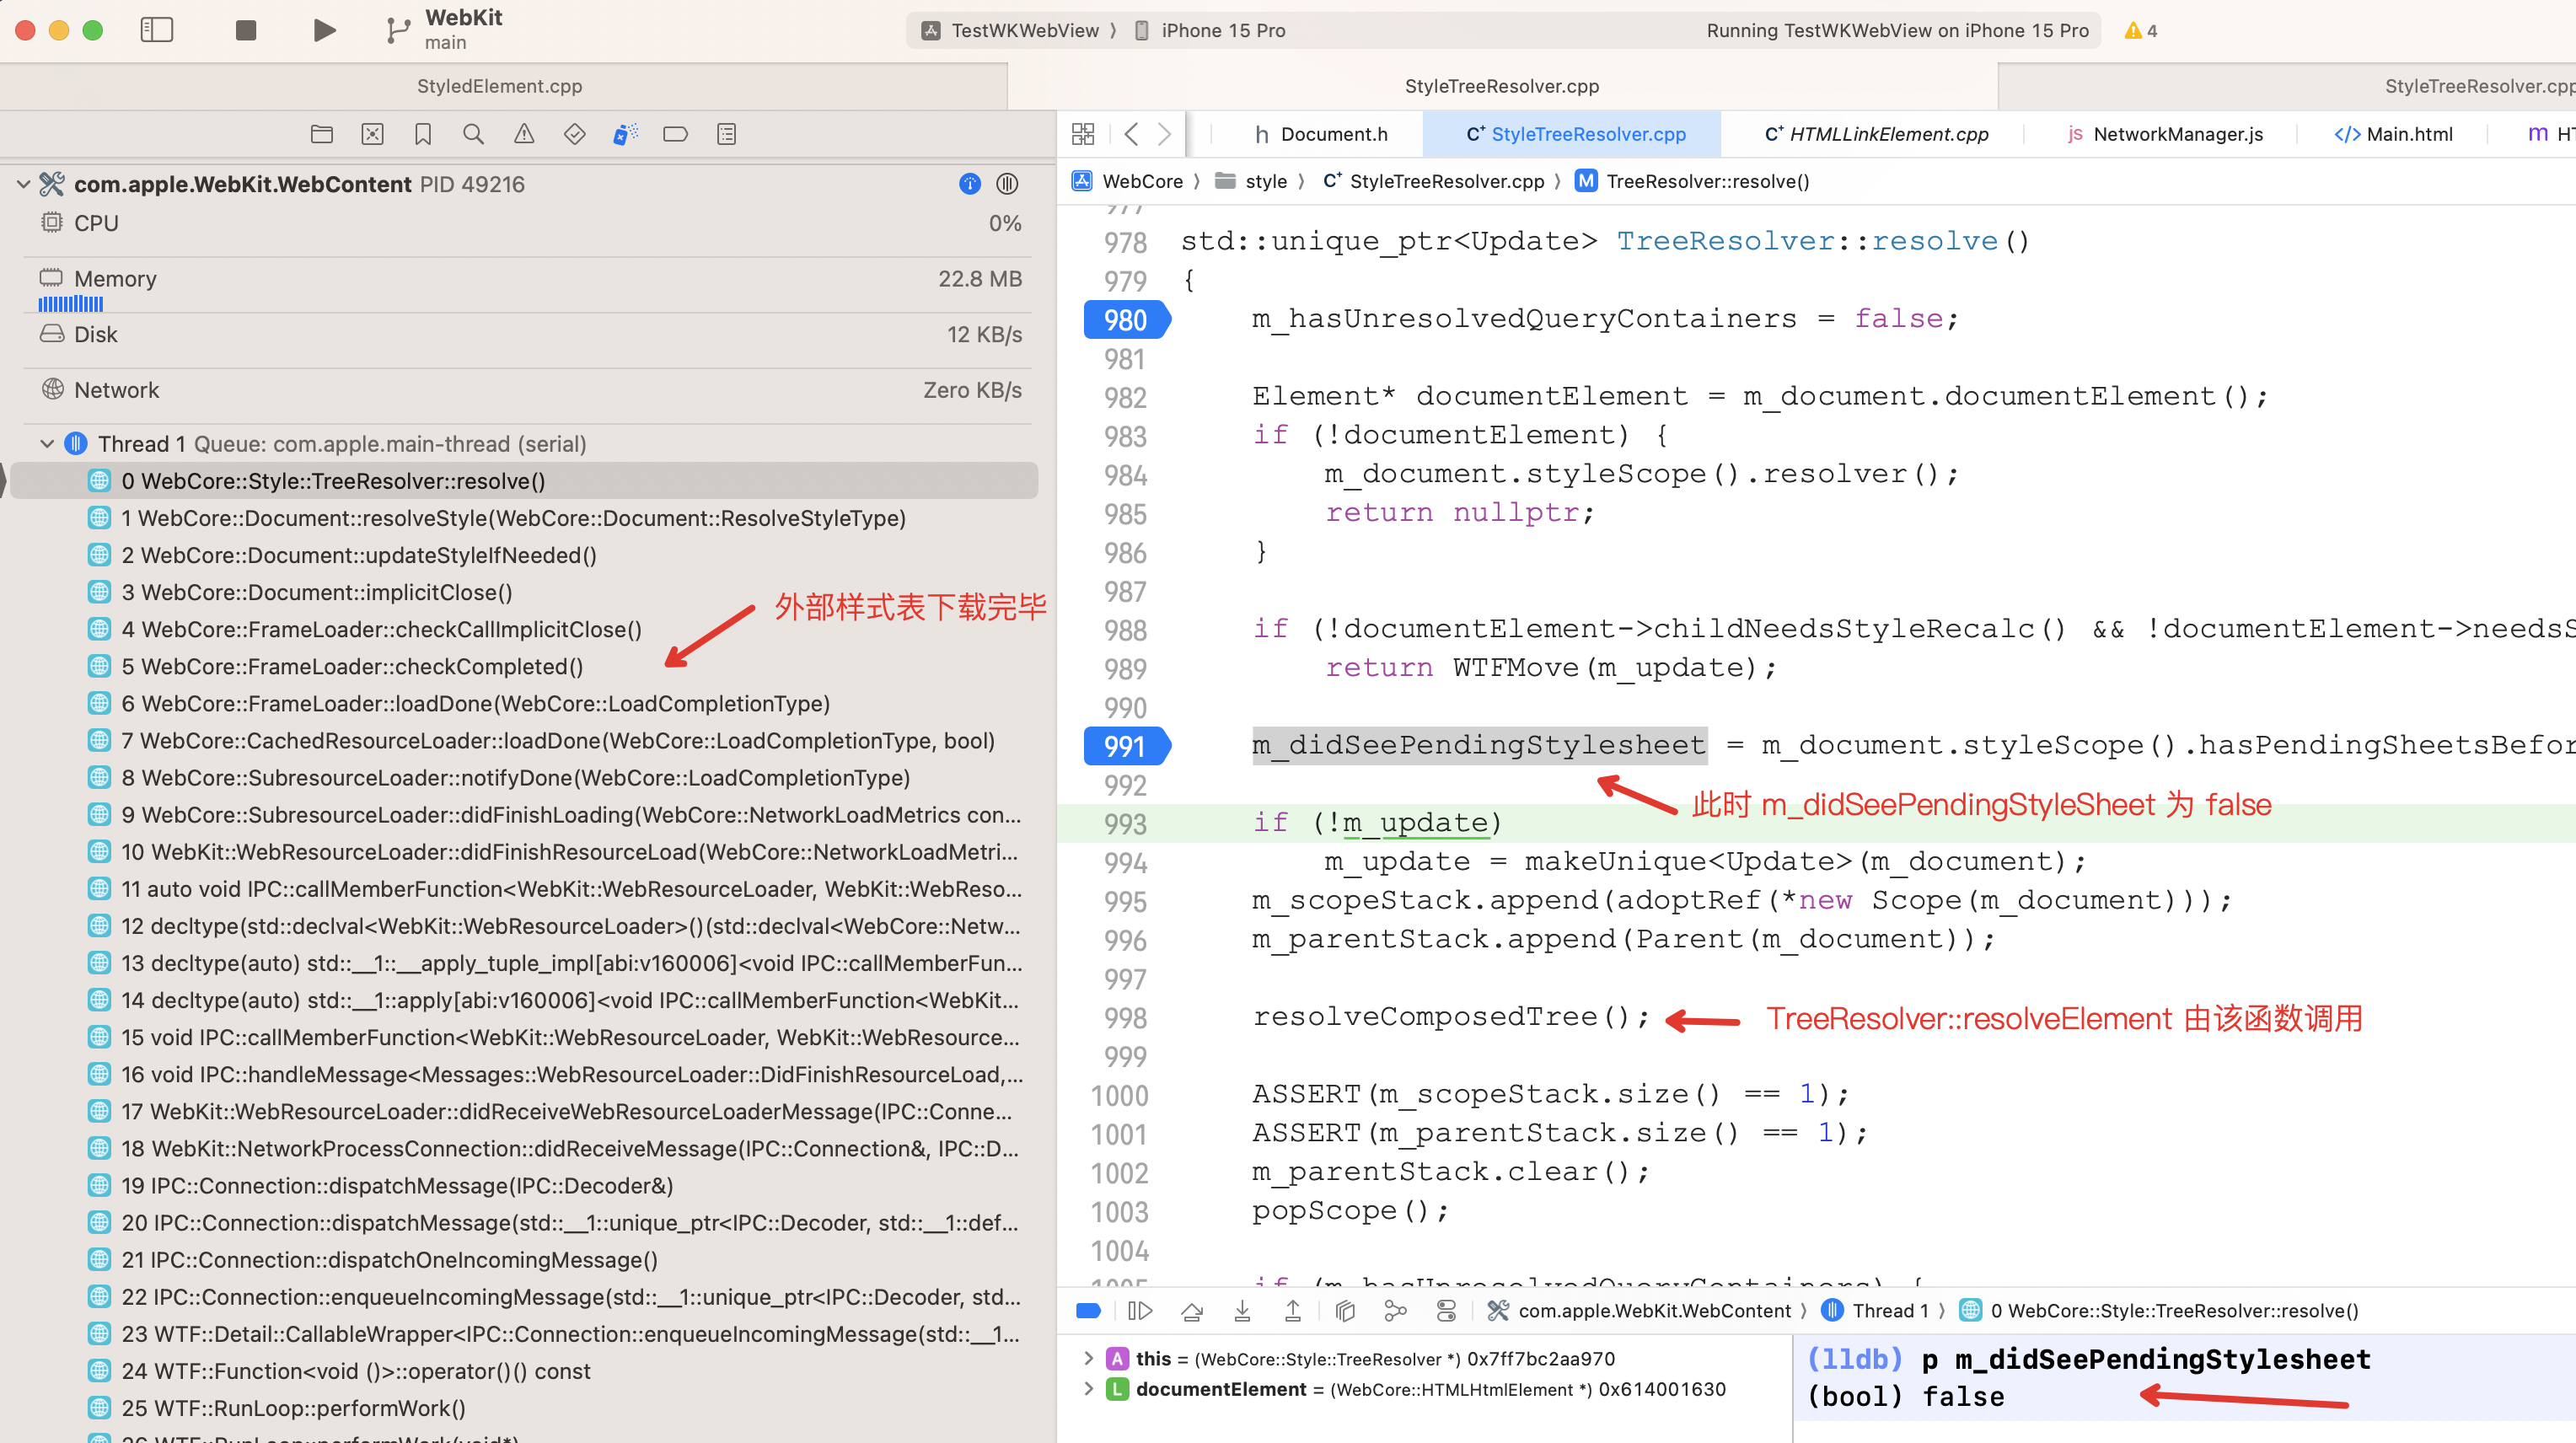Click the memory usage bar graph
This screenshot has width=2576, height=1443.
pos(70,304)
